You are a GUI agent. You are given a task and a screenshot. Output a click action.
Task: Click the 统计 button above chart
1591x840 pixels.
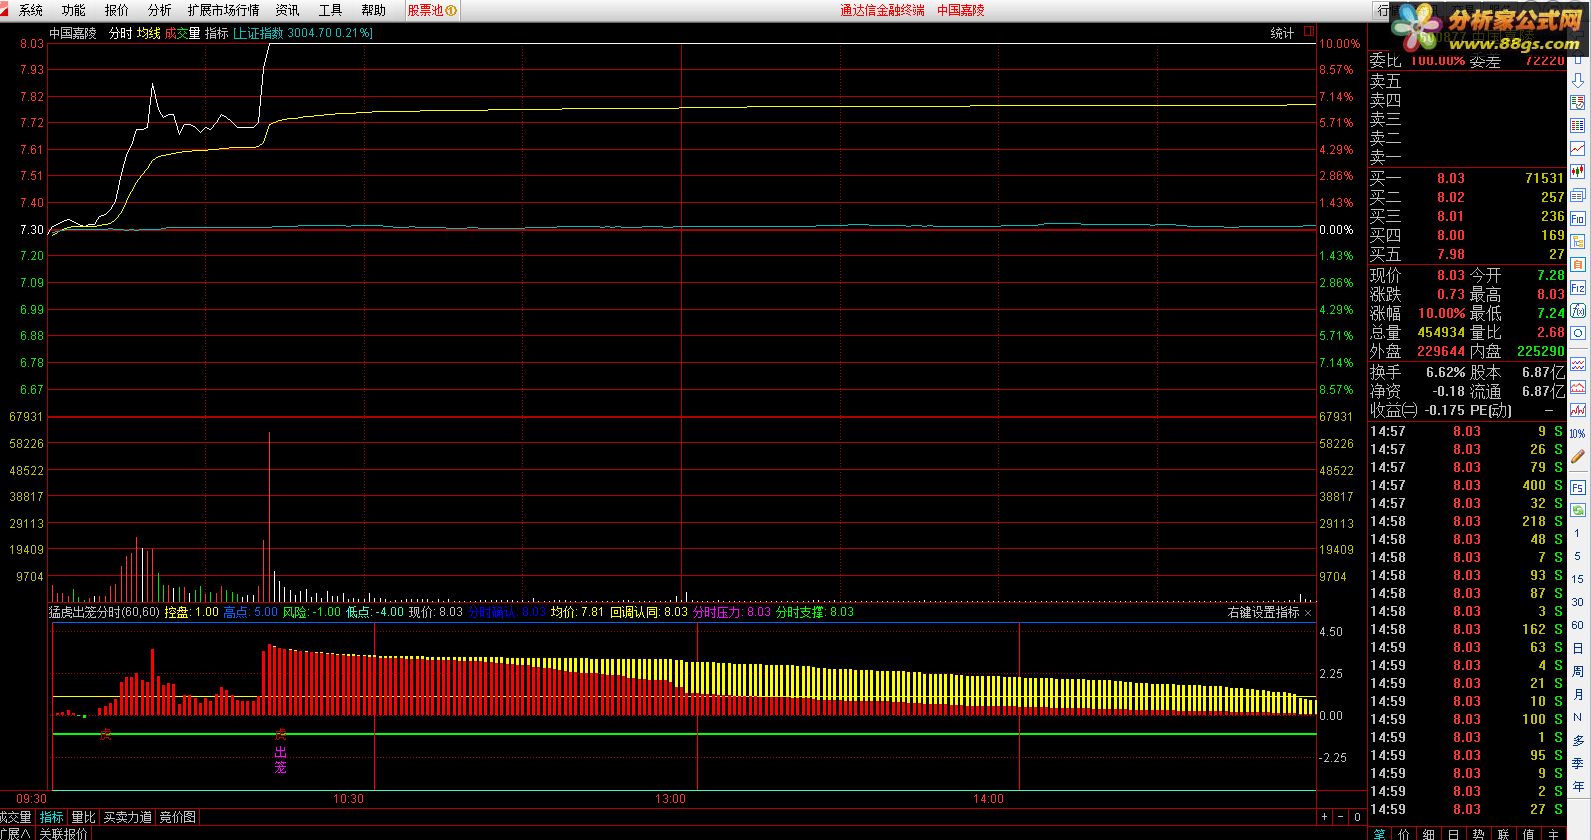(x=1282, y=33)
